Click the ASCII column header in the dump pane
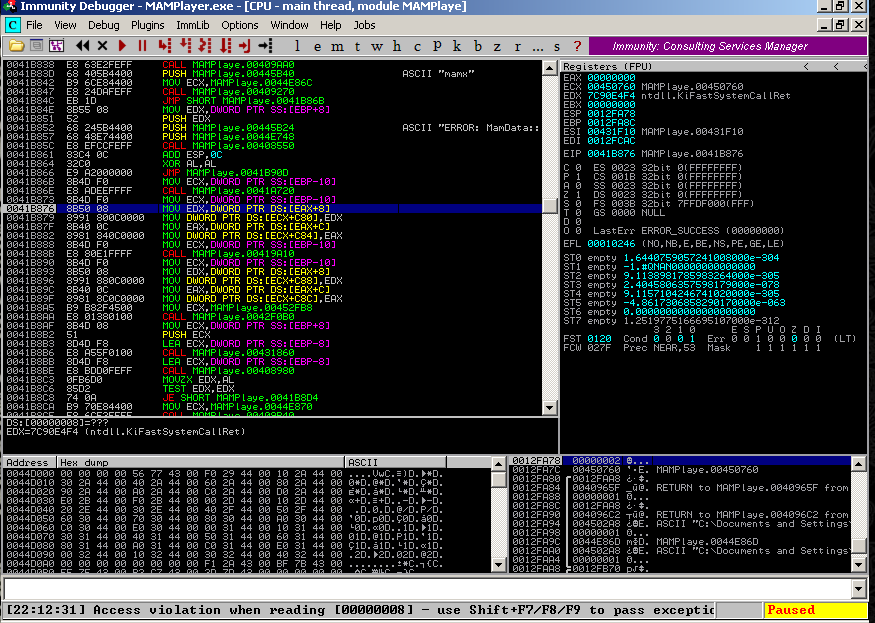This screenshot has width=875, height=623. pyautogui.click(x=396, y=462)
